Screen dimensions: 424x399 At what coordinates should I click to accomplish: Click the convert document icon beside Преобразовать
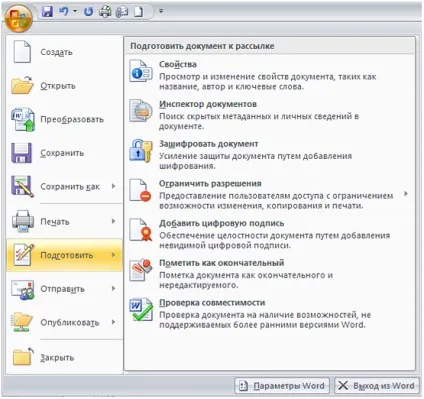(x=23, y=119)
